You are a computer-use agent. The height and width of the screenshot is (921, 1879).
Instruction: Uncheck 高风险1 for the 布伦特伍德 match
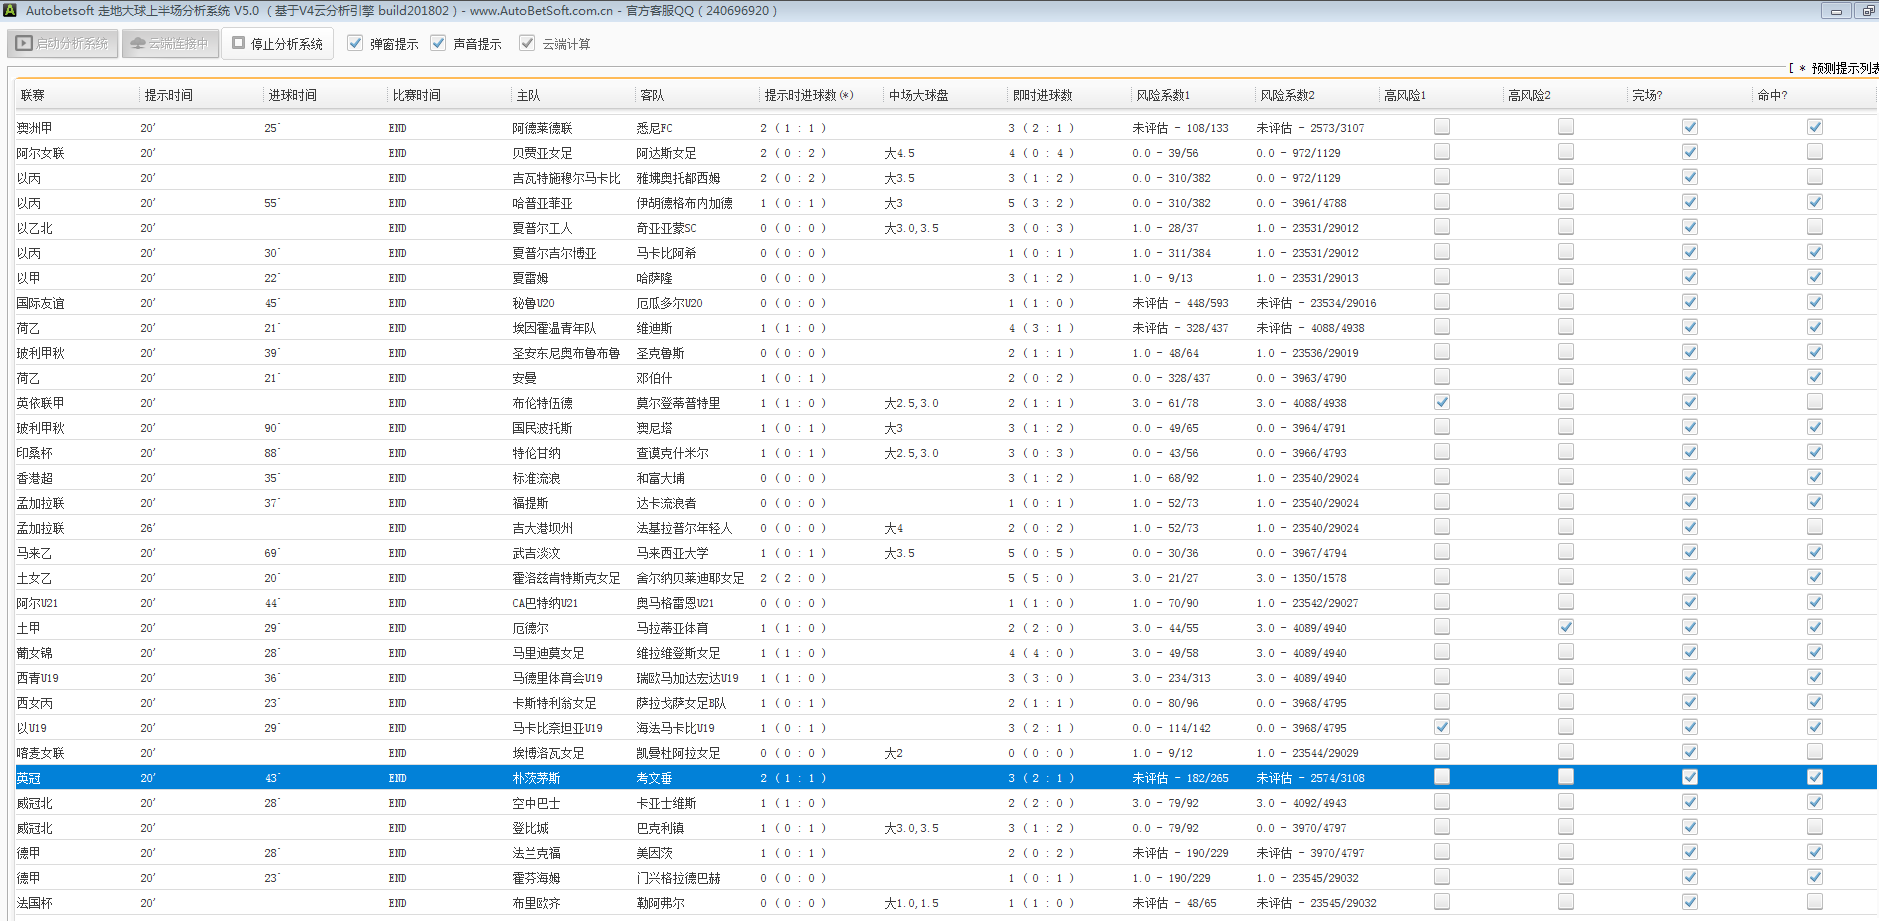pos(1441,402)
